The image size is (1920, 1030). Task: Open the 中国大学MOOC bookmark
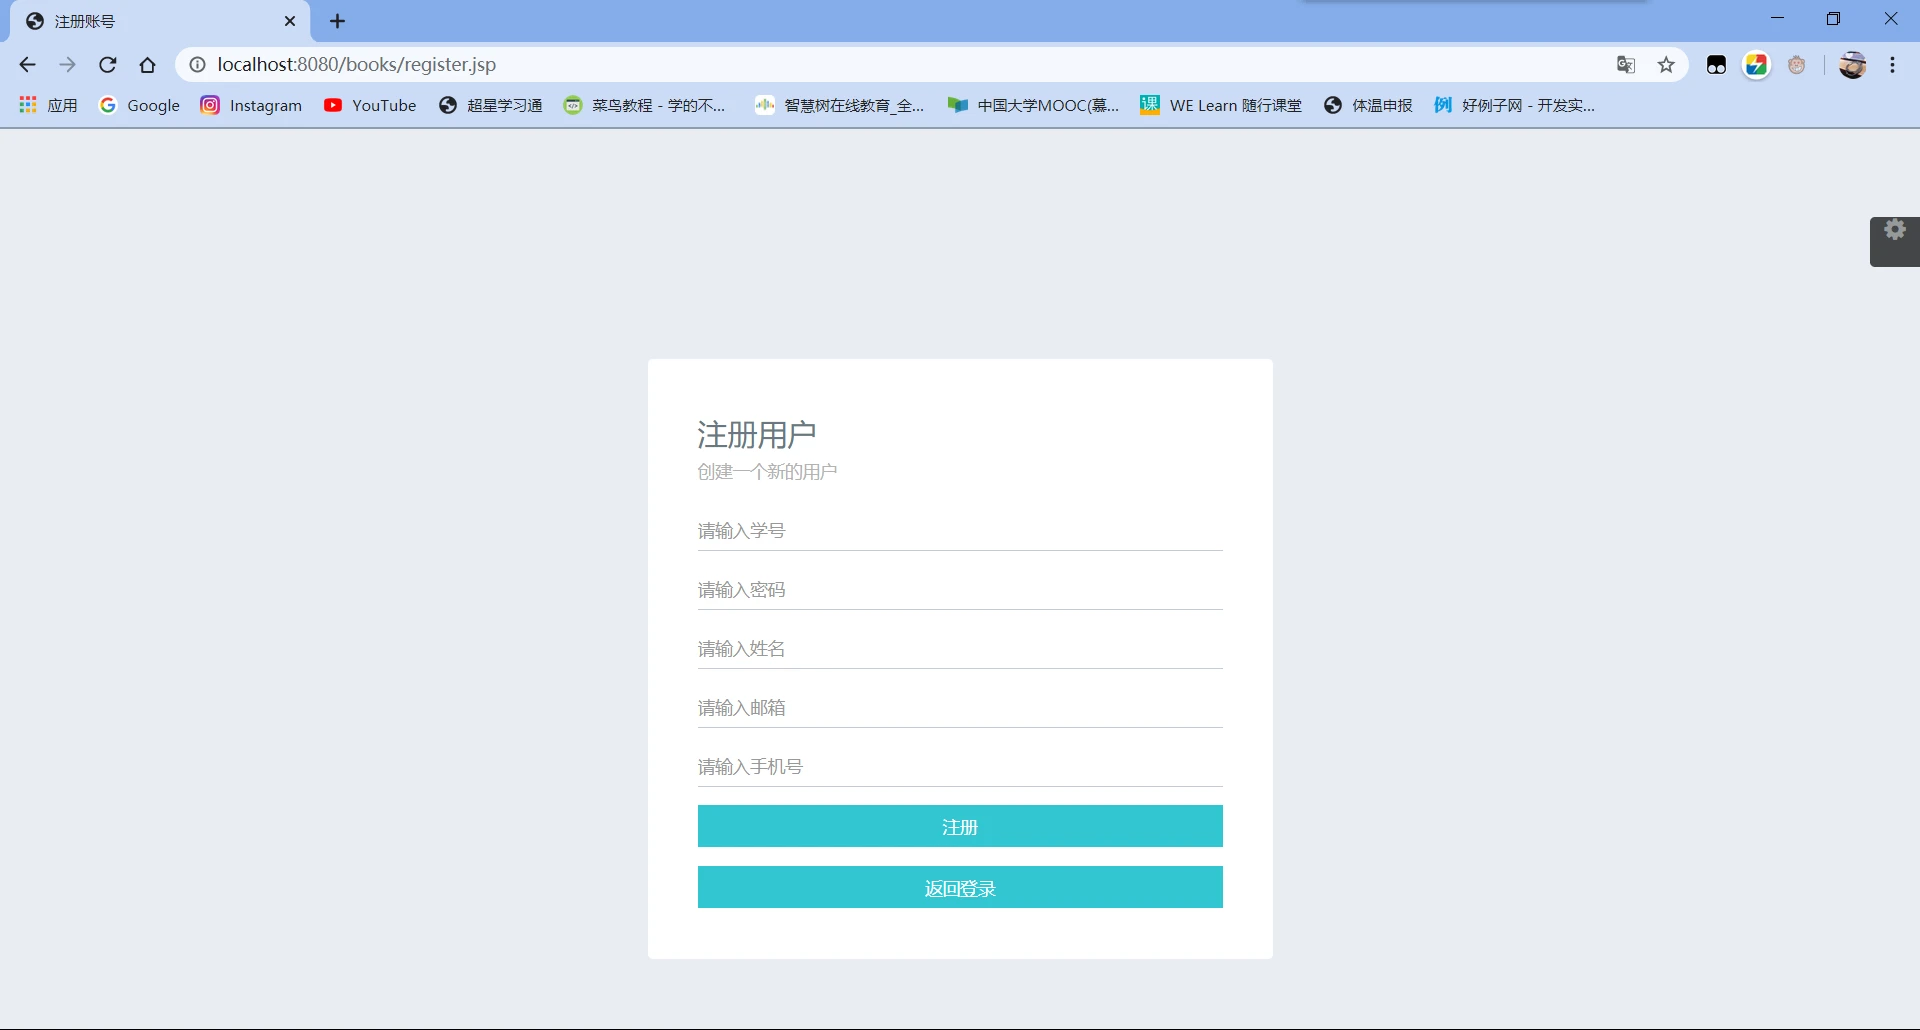1034,105
